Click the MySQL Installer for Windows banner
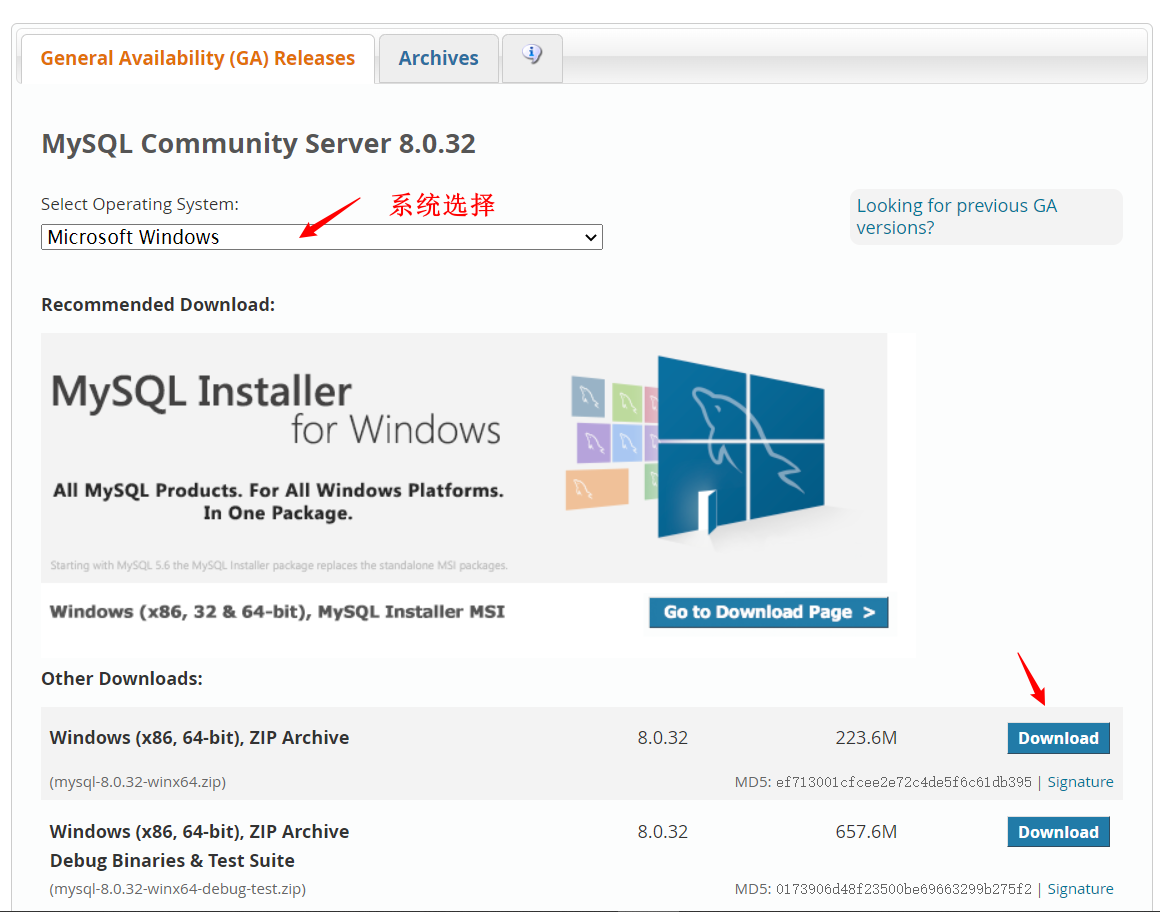This screenshot has height=912, width=1160. [464, 458]
